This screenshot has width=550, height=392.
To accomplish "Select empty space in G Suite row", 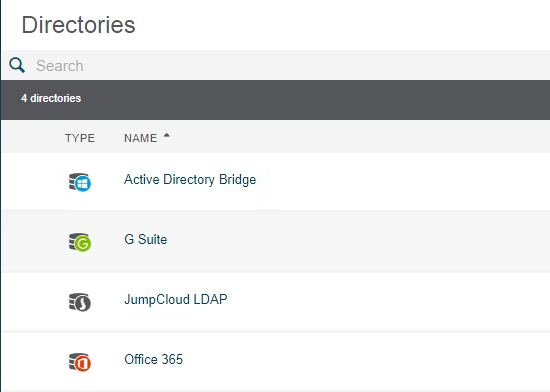I will [x=386, y=242].
